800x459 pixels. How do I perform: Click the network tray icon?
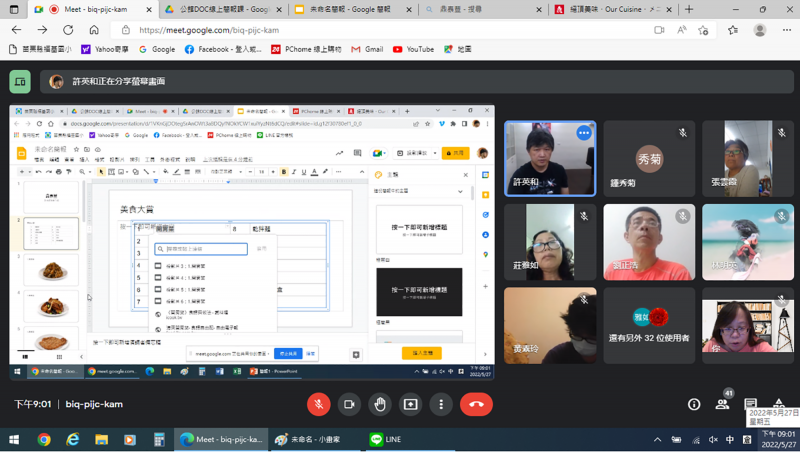pyautogui.click(x=696, y=440)
